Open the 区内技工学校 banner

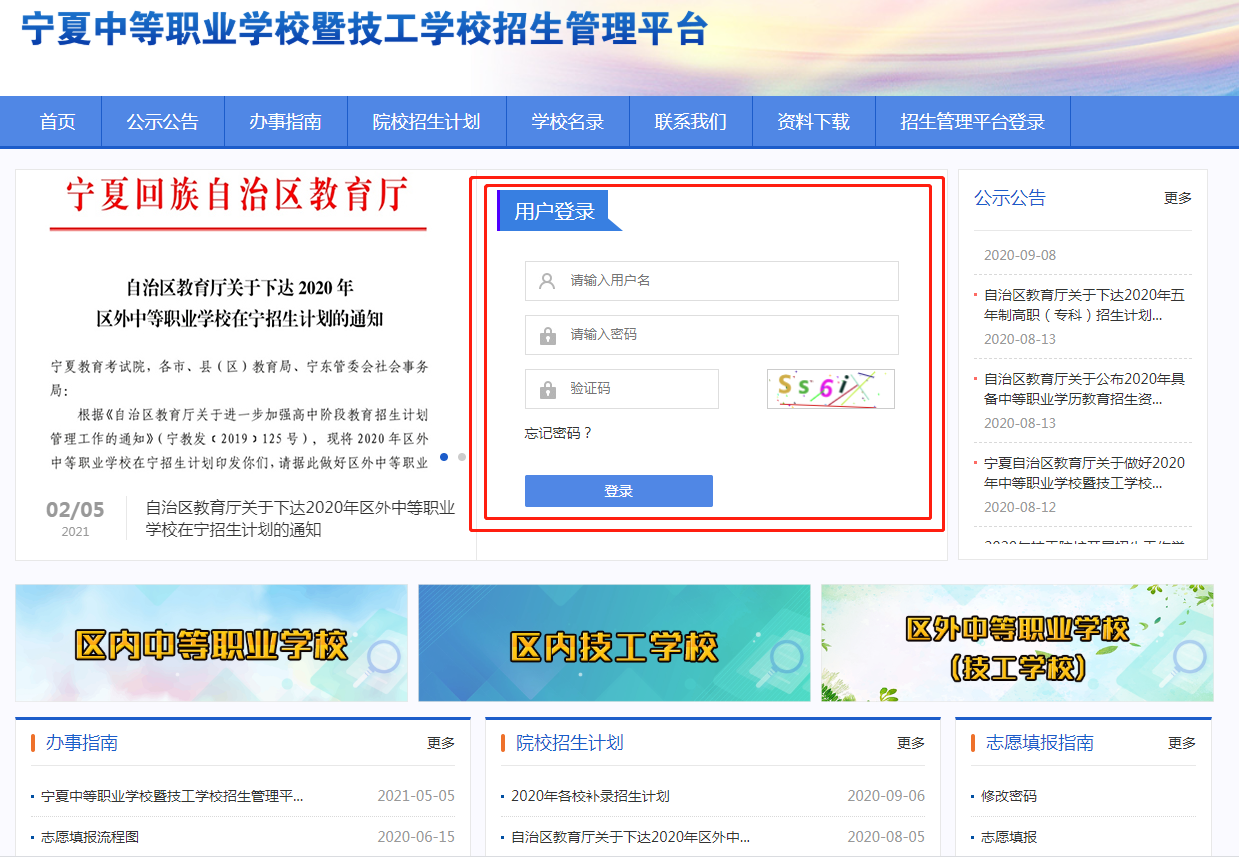pyautogui.click(x=614, y=643)
